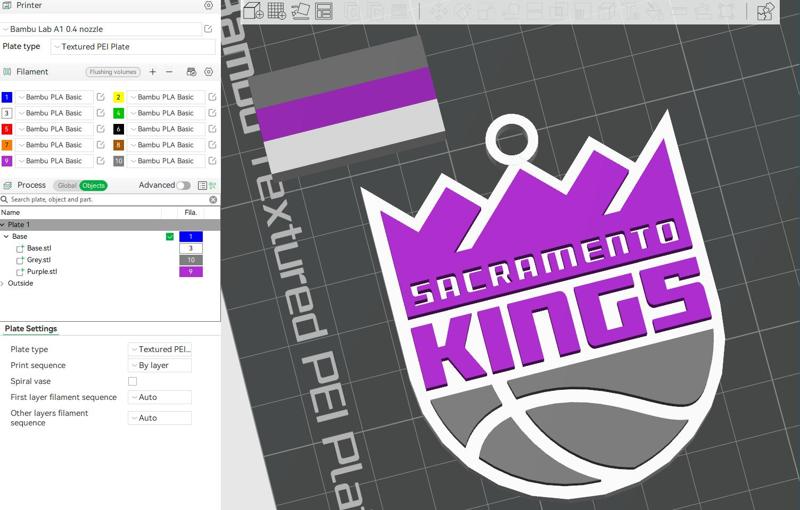This screenshot has width=800, height=510.
Task: Toggle the Advanced mode switch
Action: [183, 185]
